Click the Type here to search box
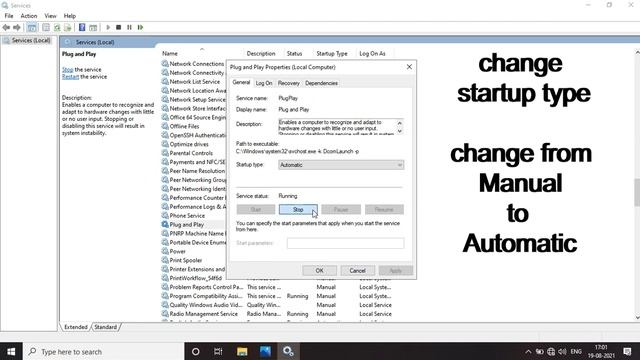 coord(103,351)
